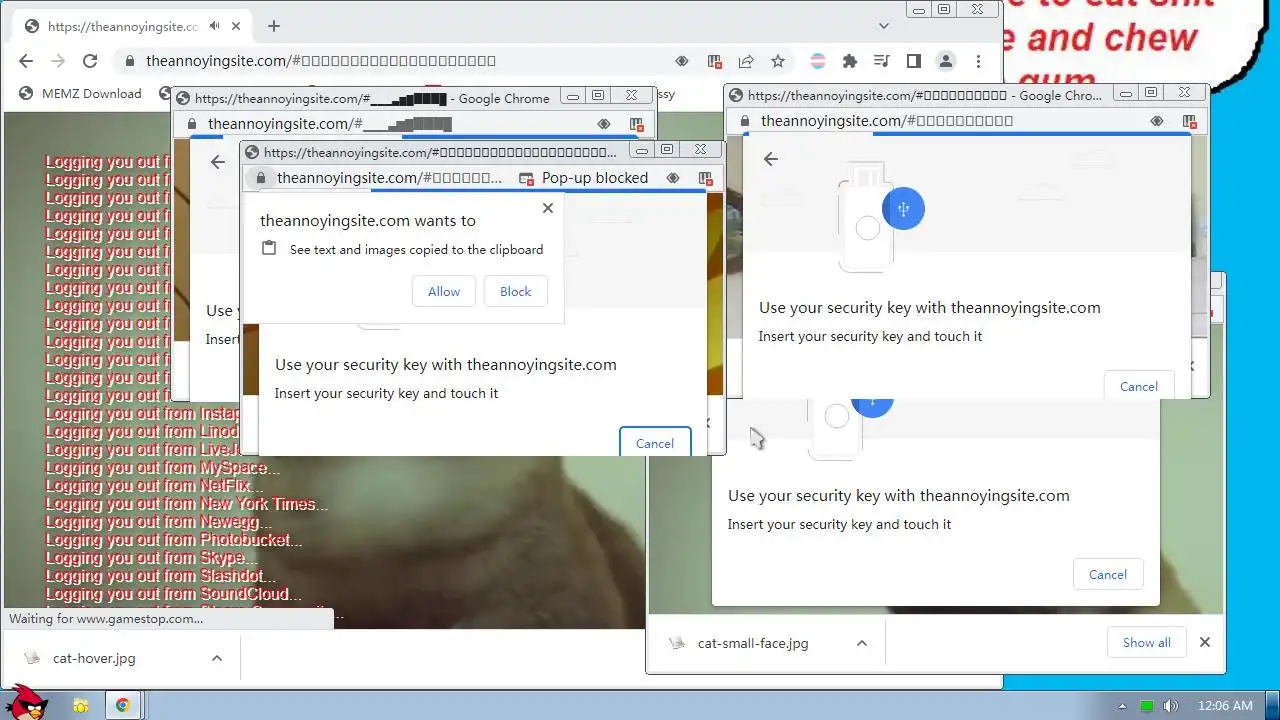Cancel security key dialog in right popup window
The width and height of the screenshot is (1280, 720).
[x=1138, y=386]
